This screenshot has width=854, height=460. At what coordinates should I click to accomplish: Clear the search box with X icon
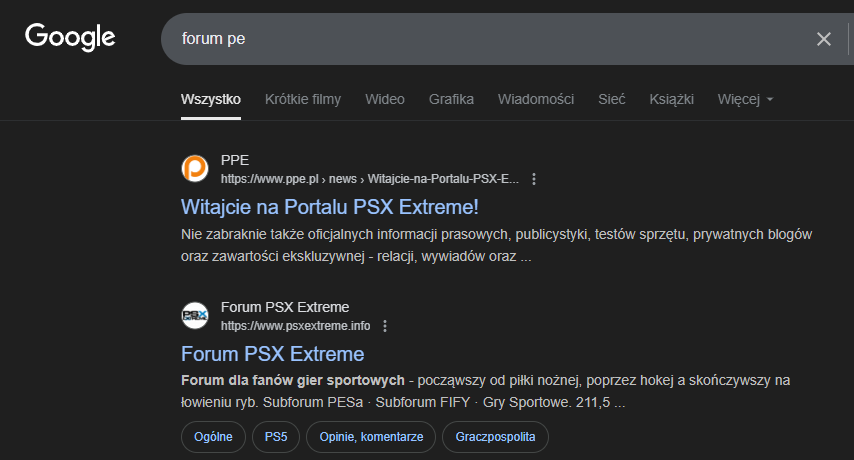click(x=824, y=39)
